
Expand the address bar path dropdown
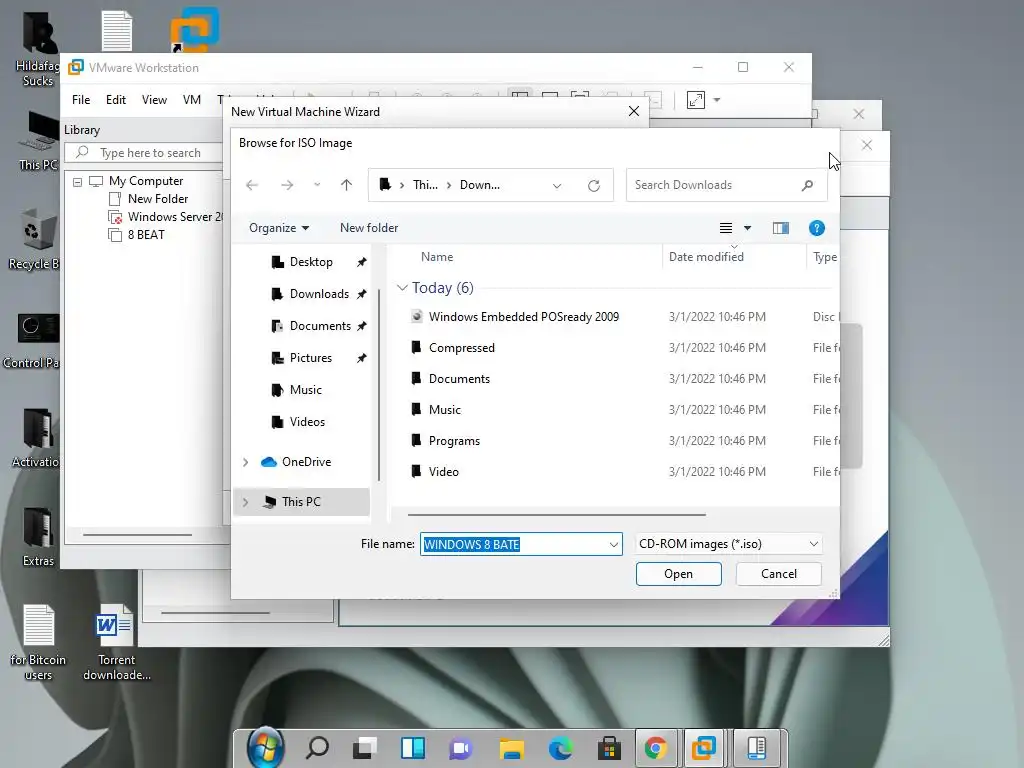tap(557, 185)
